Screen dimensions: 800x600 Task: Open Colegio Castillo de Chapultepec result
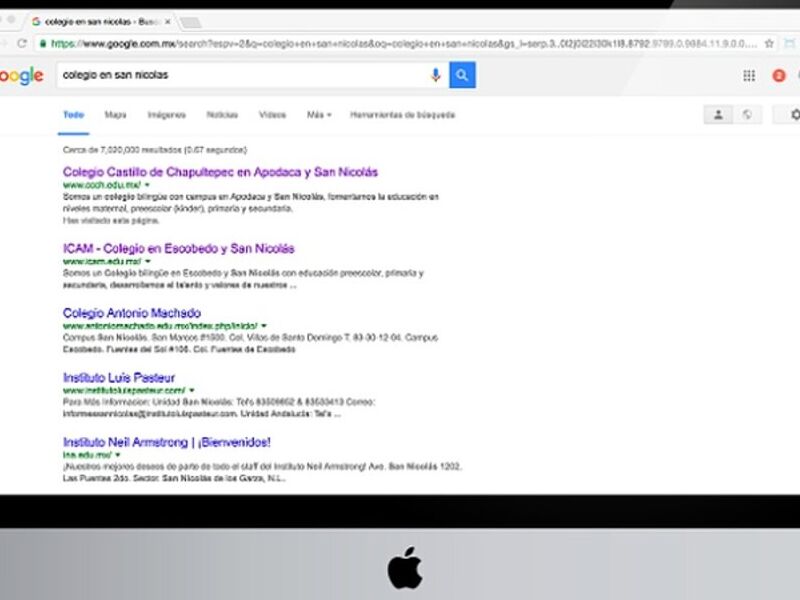(x=220, y=172)
